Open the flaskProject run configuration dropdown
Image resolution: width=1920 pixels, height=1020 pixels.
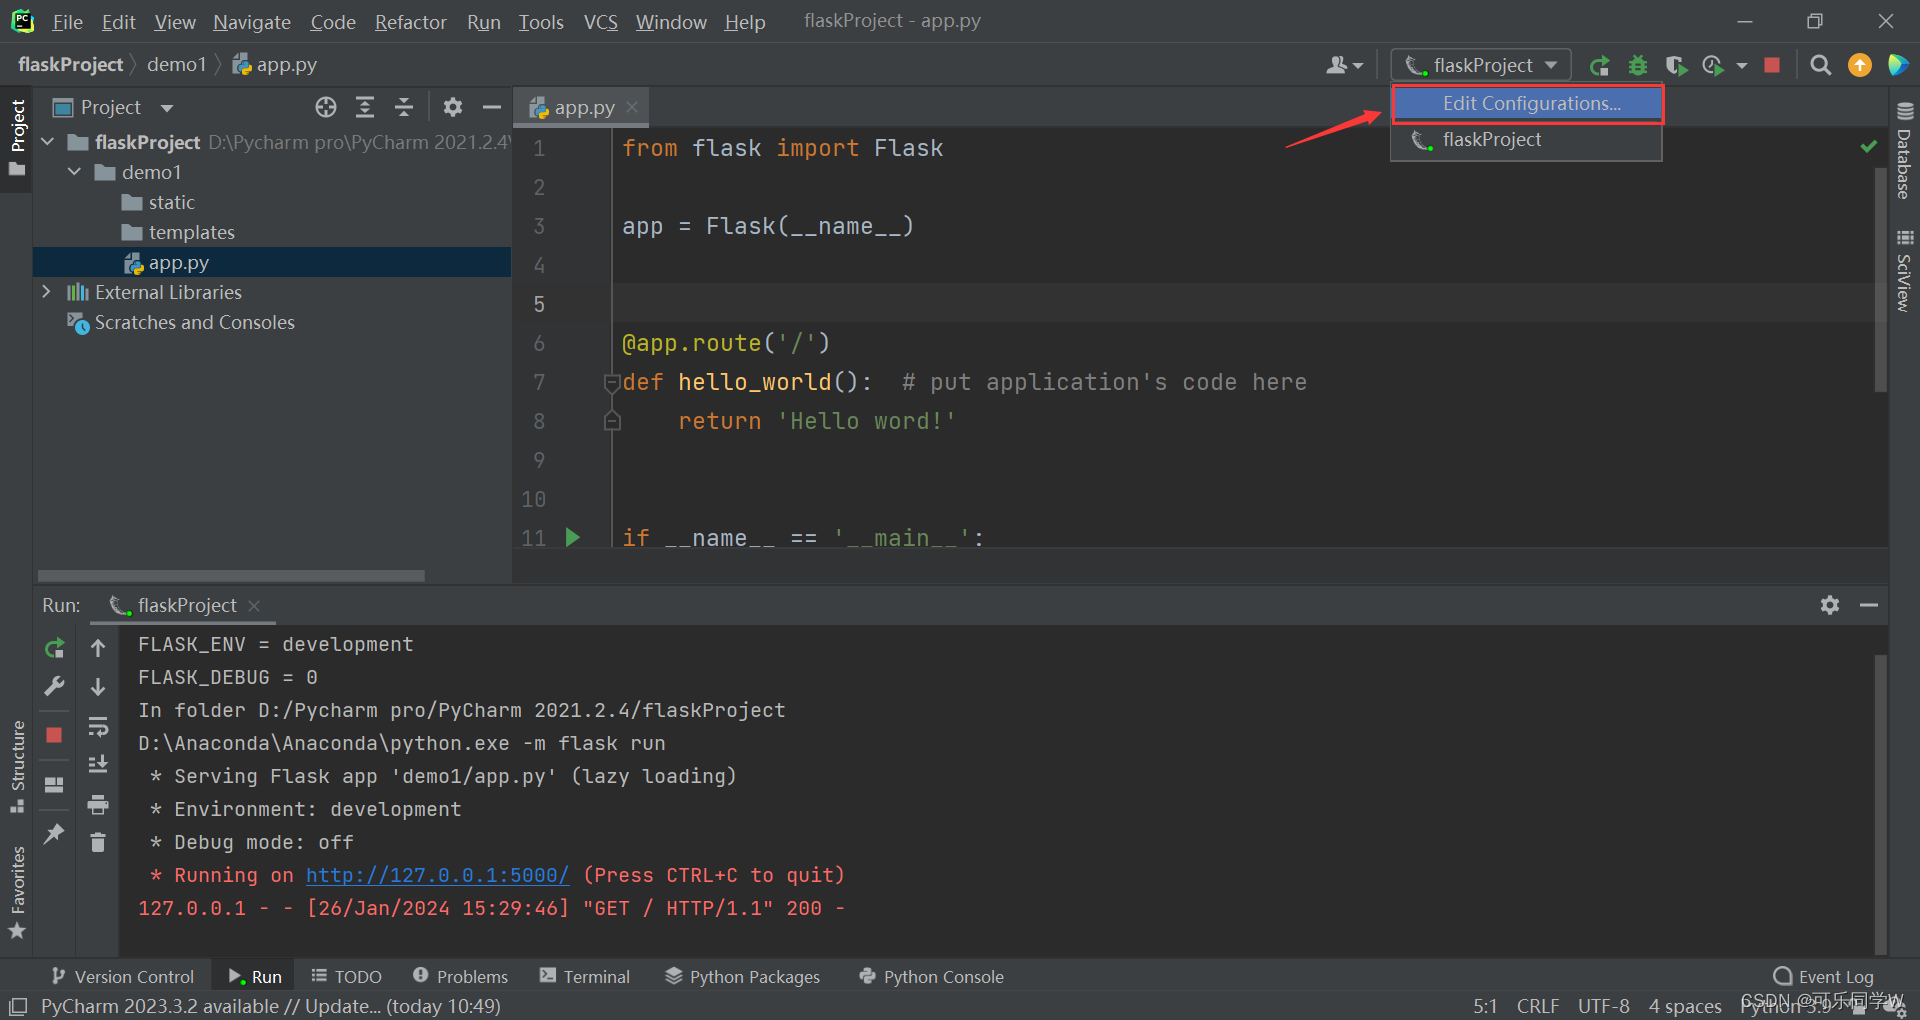(x=1481, y=65)
